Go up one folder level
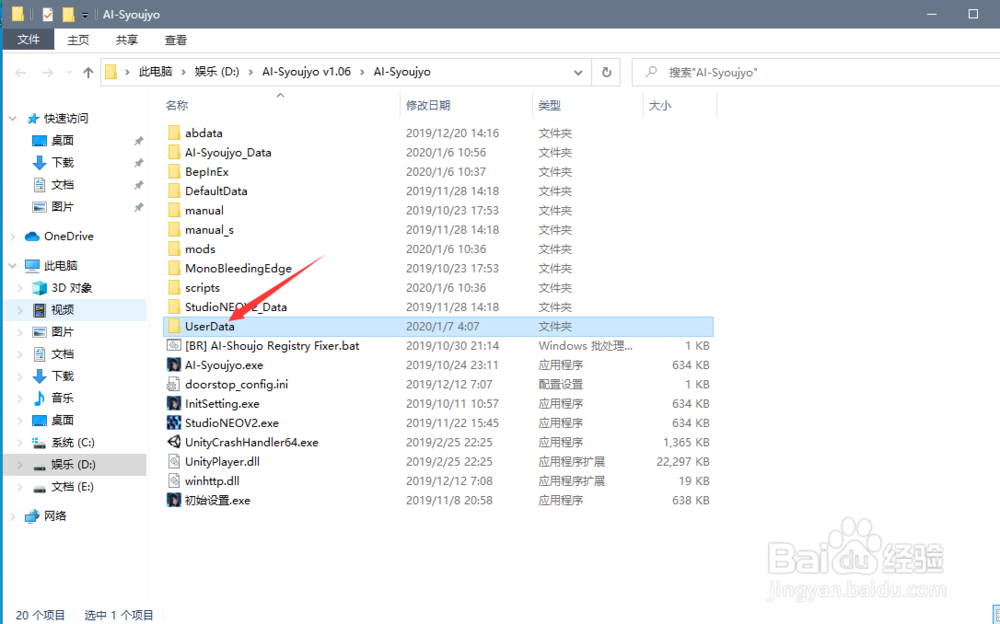1000x624 pixels. 88,73
